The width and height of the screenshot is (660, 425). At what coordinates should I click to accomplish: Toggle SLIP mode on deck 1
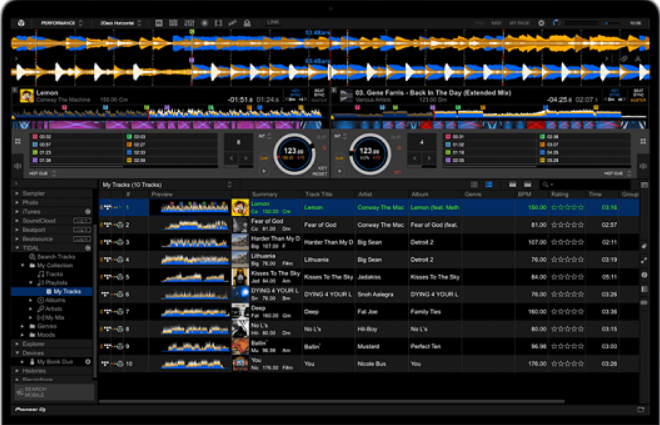(x=321, y=137)
